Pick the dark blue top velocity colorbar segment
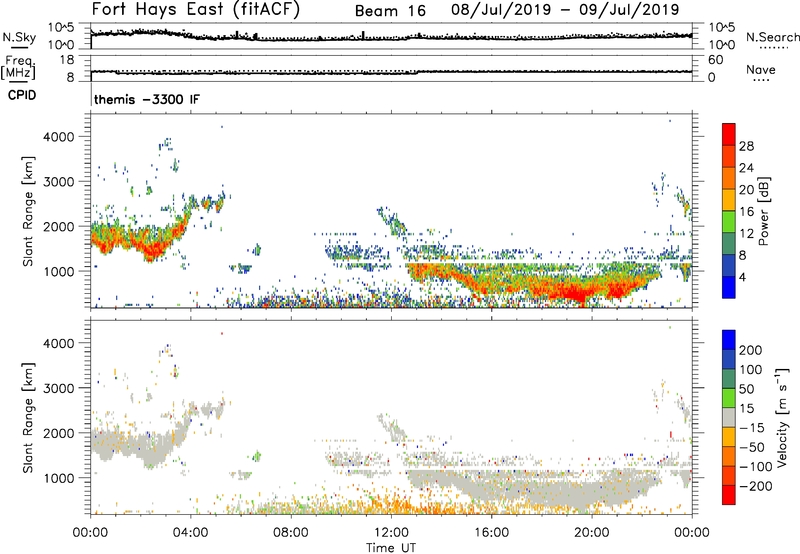 729,340
